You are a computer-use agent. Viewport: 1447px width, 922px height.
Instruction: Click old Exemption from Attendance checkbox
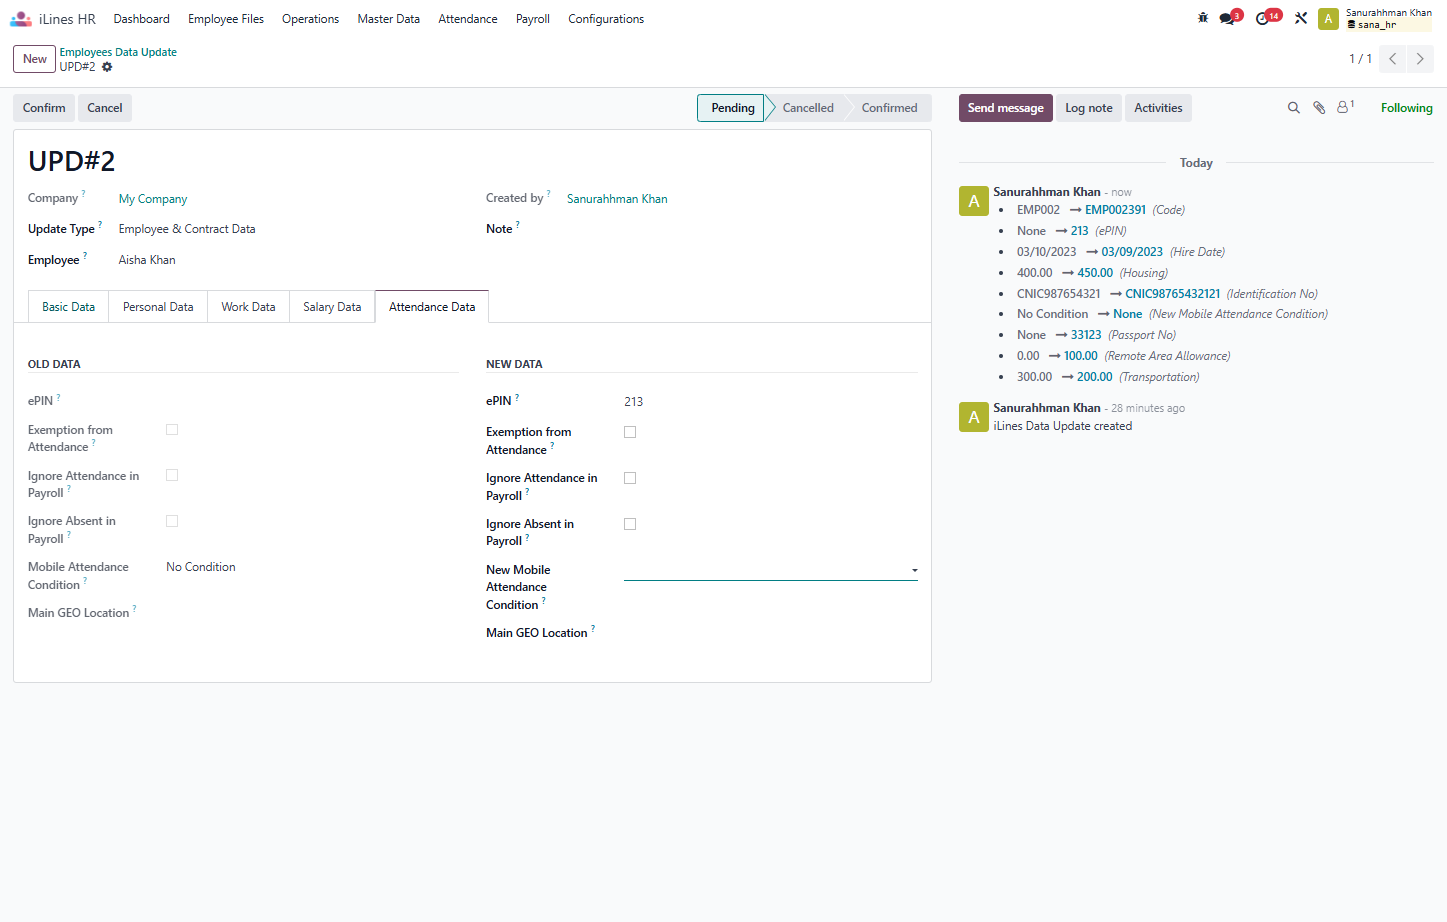click(172, 430)
